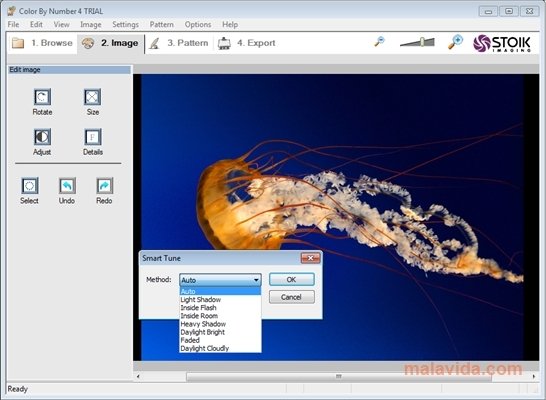This screenshot has height=400, width=546.
Task: Cancel the Smart Tune dialog
Action: coord(291,297)
